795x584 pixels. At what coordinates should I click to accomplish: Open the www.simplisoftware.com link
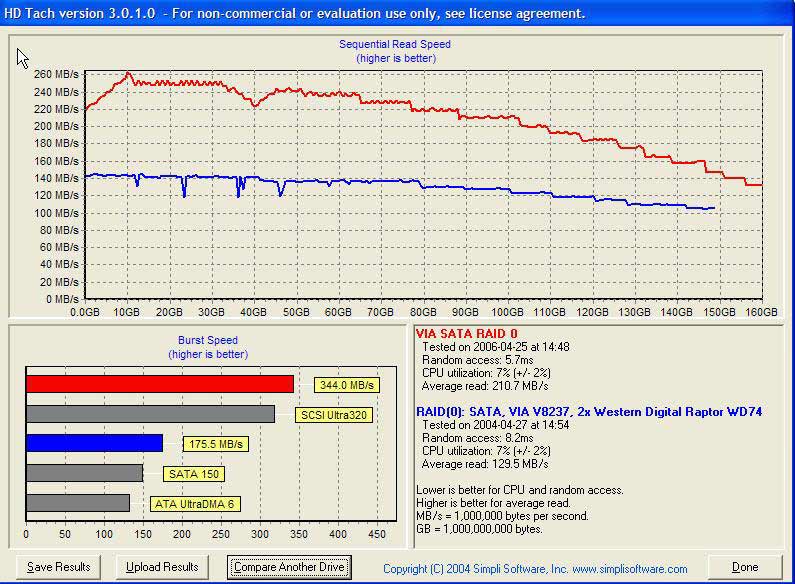point(629,569)
